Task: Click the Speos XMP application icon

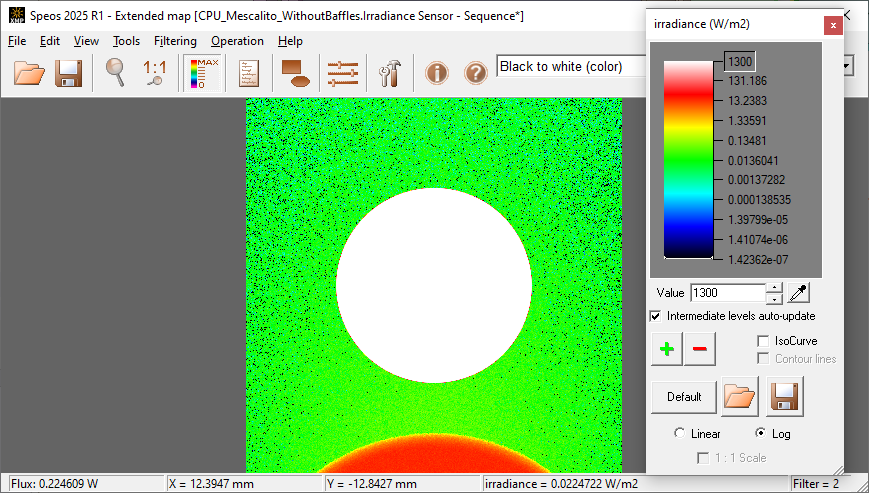Action: point(17,16)
